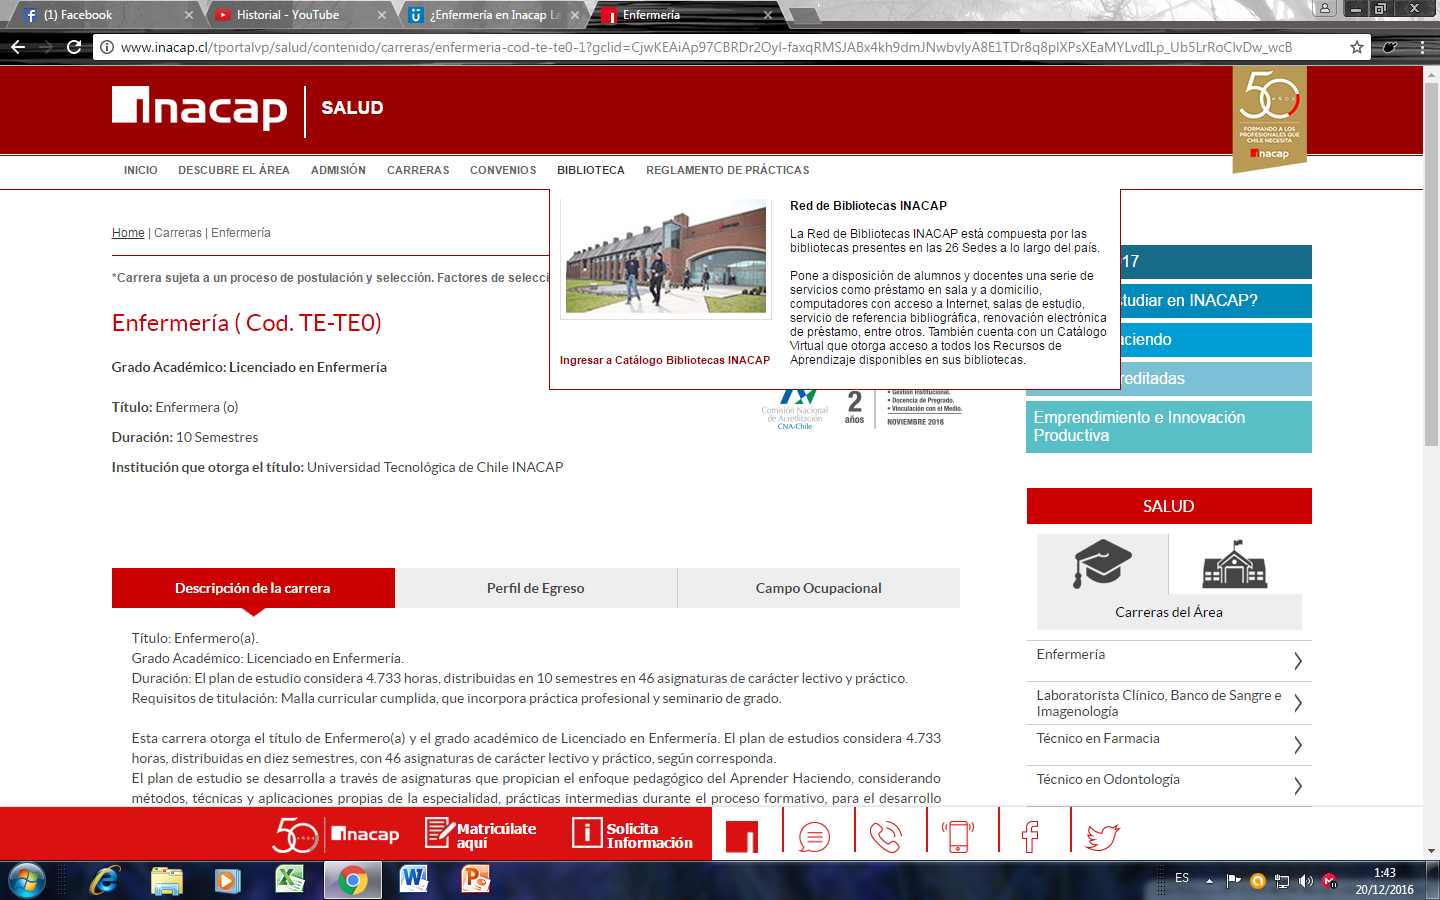Image resolution: width=1440 pixels, height=900 pixels.
Task: Select the Descripción de la carrera tab
Action: click(253, 588)
